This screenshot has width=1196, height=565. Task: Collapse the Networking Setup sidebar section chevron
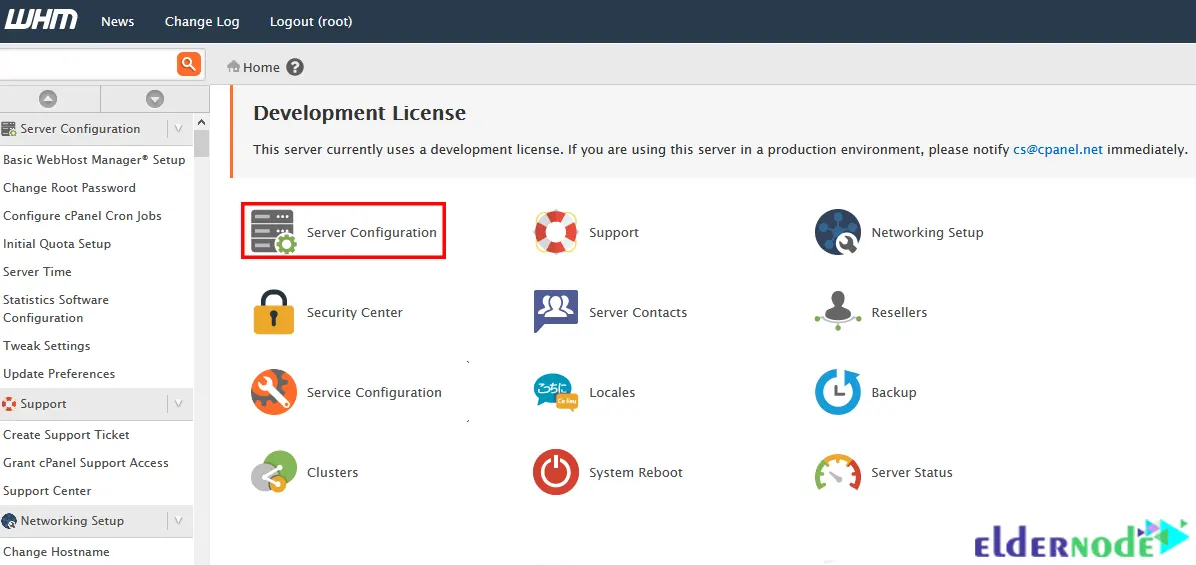point(178,522)
